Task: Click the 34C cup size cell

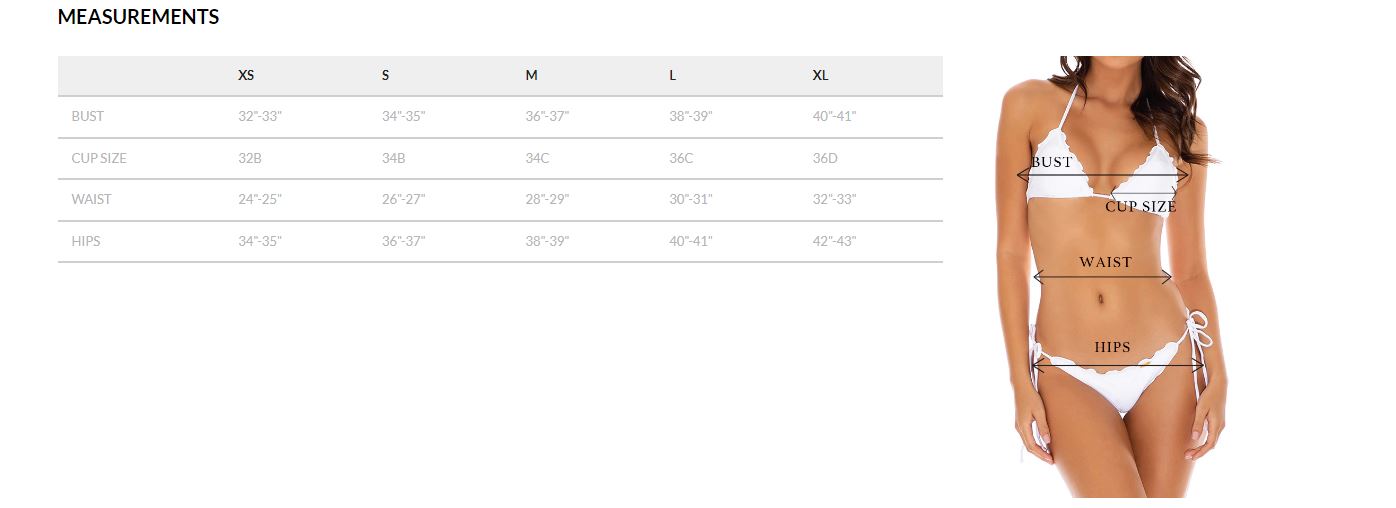Action: (538, 158)
